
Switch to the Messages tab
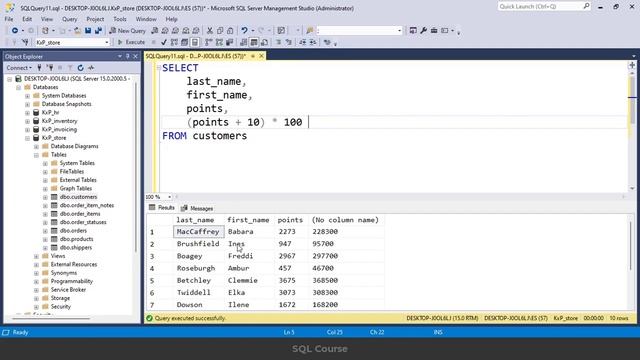pyautogui.click(x=197, y=208)
